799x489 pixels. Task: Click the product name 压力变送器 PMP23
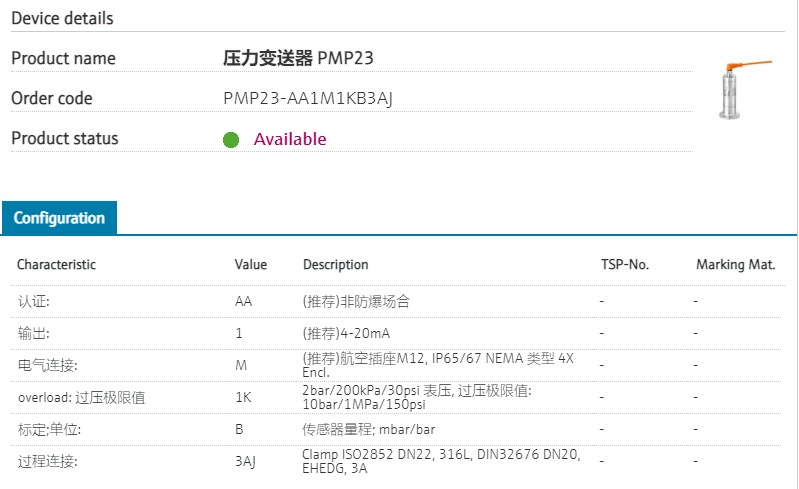[298, 58]
